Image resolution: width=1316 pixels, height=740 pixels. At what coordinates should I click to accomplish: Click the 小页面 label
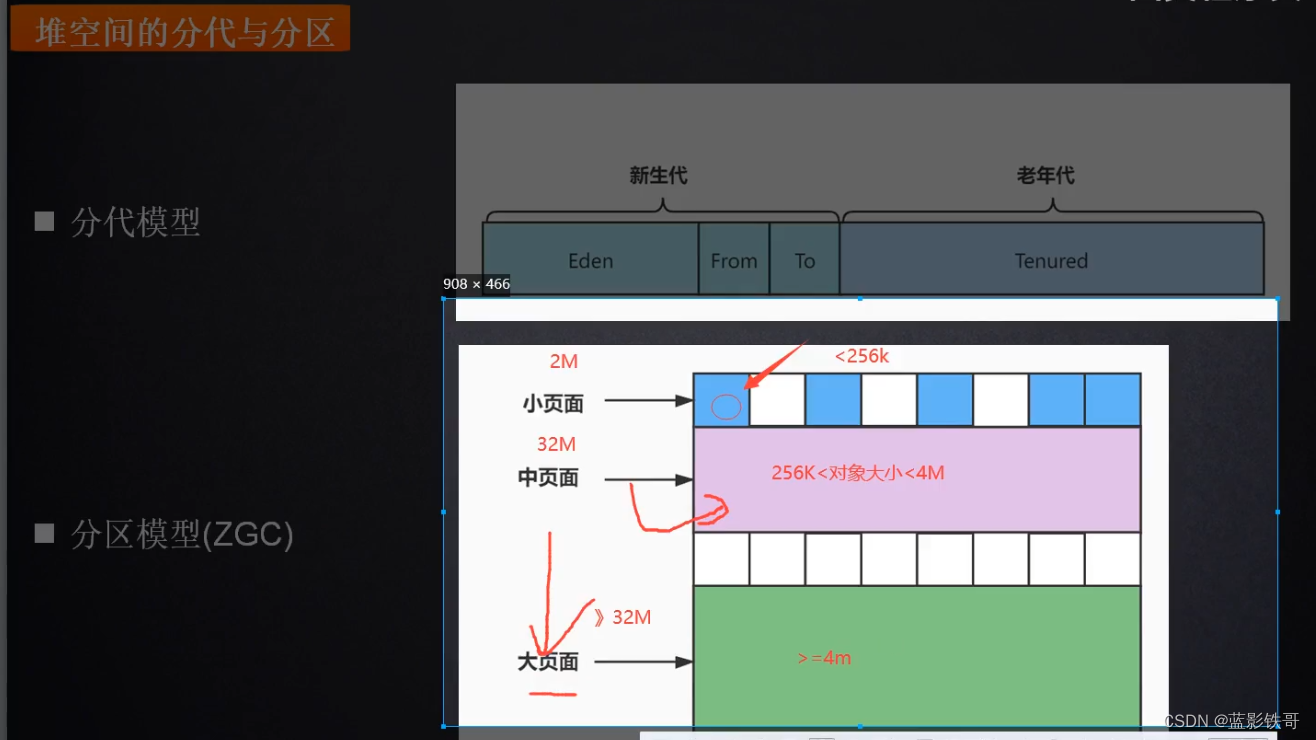553,404
